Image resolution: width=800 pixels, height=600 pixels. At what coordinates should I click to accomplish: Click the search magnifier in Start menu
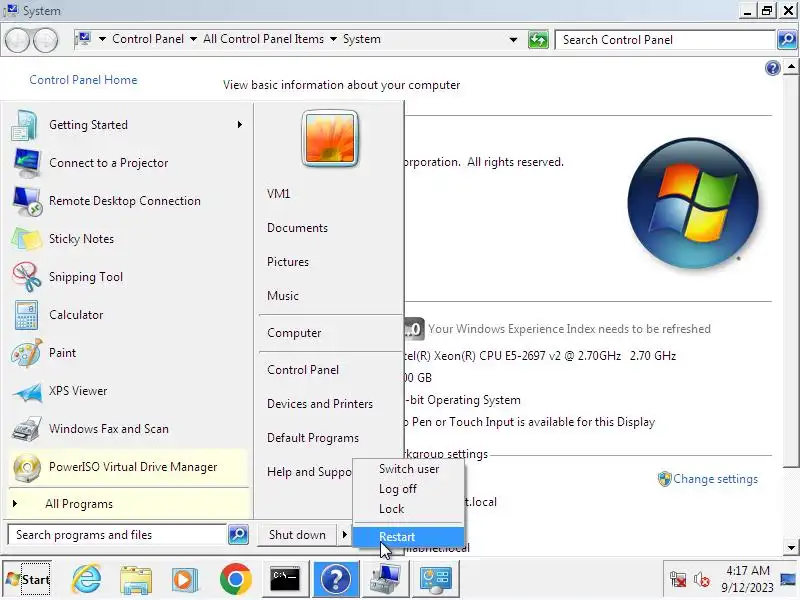tap(238, 535)
